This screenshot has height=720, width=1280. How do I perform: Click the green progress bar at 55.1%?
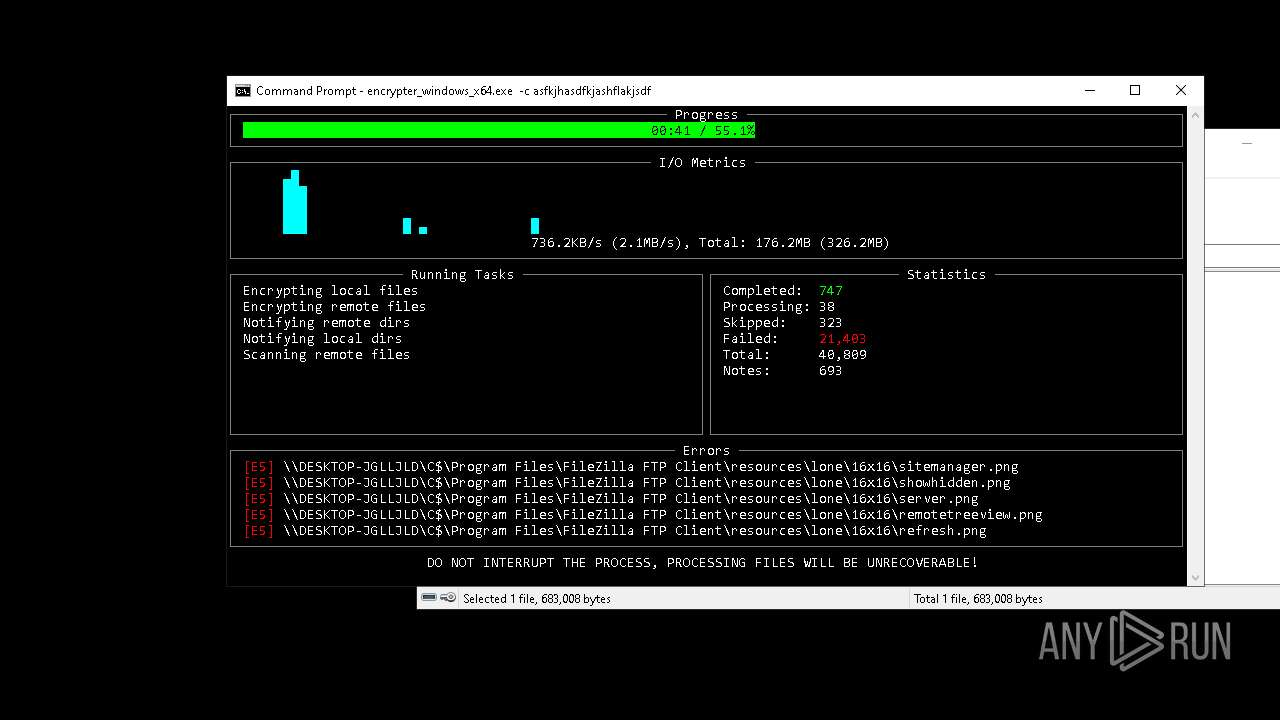click(498, 130)
